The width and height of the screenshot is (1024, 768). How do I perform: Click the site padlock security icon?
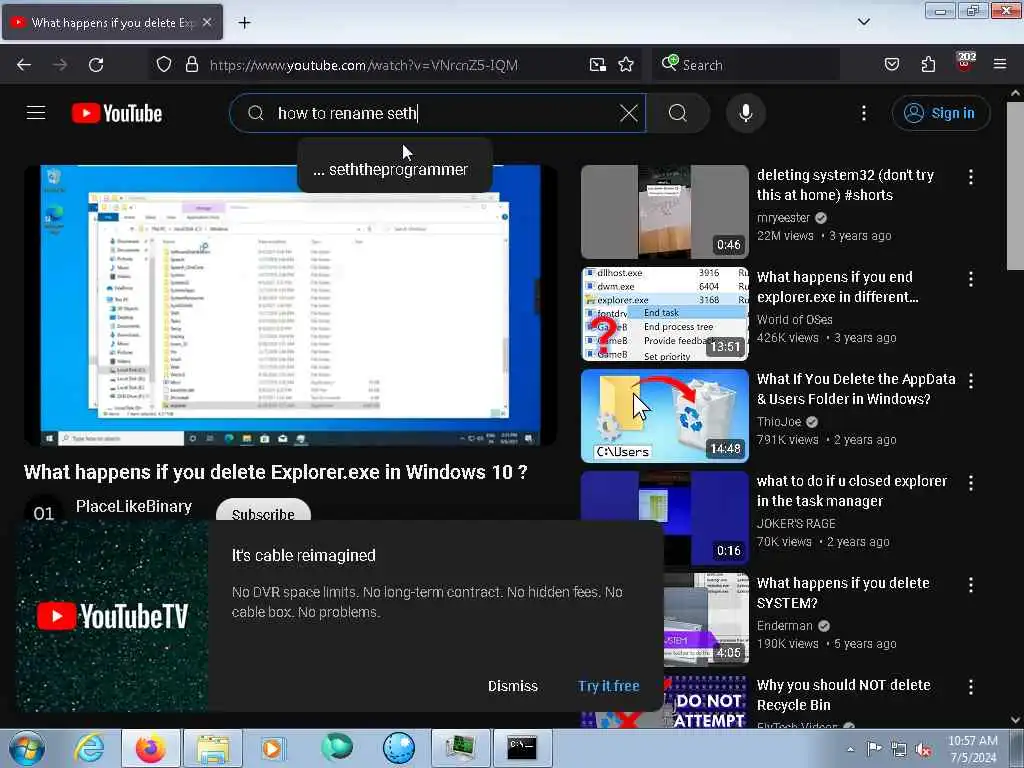[191, 65]
